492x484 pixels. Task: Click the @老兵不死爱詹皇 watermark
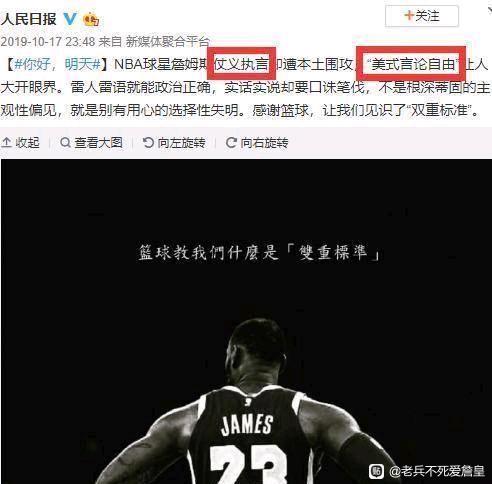tap(437, 471)
